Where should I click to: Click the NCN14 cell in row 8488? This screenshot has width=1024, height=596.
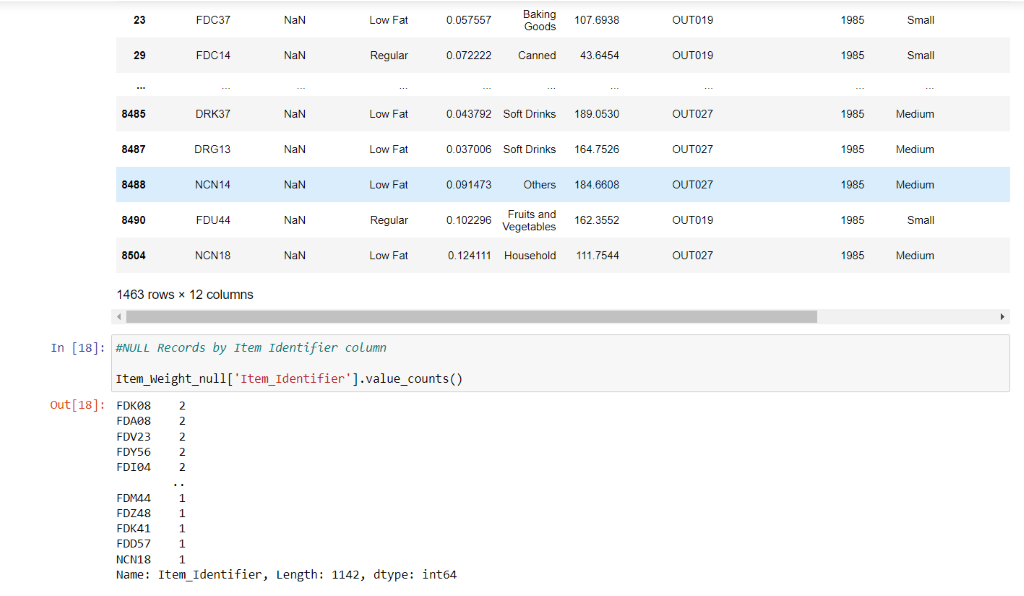(x=212, y=185)
